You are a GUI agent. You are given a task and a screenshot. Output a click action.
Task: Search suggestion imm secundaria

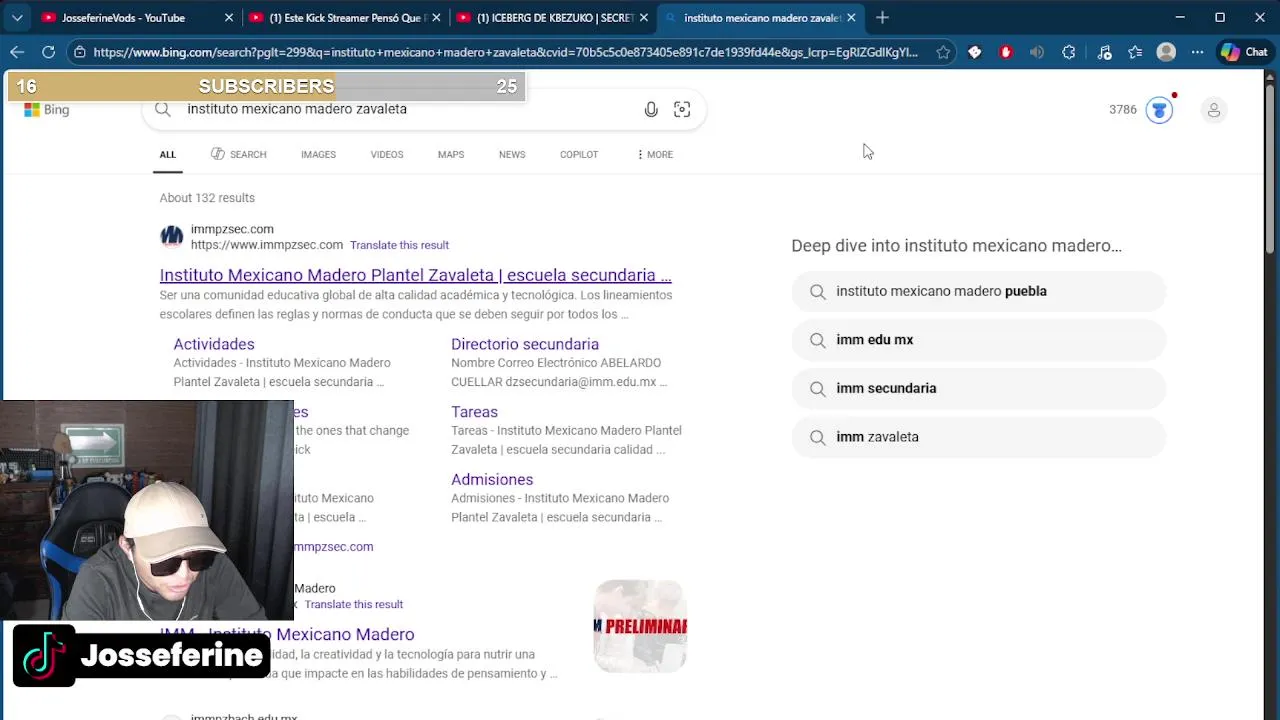[978, 388]
